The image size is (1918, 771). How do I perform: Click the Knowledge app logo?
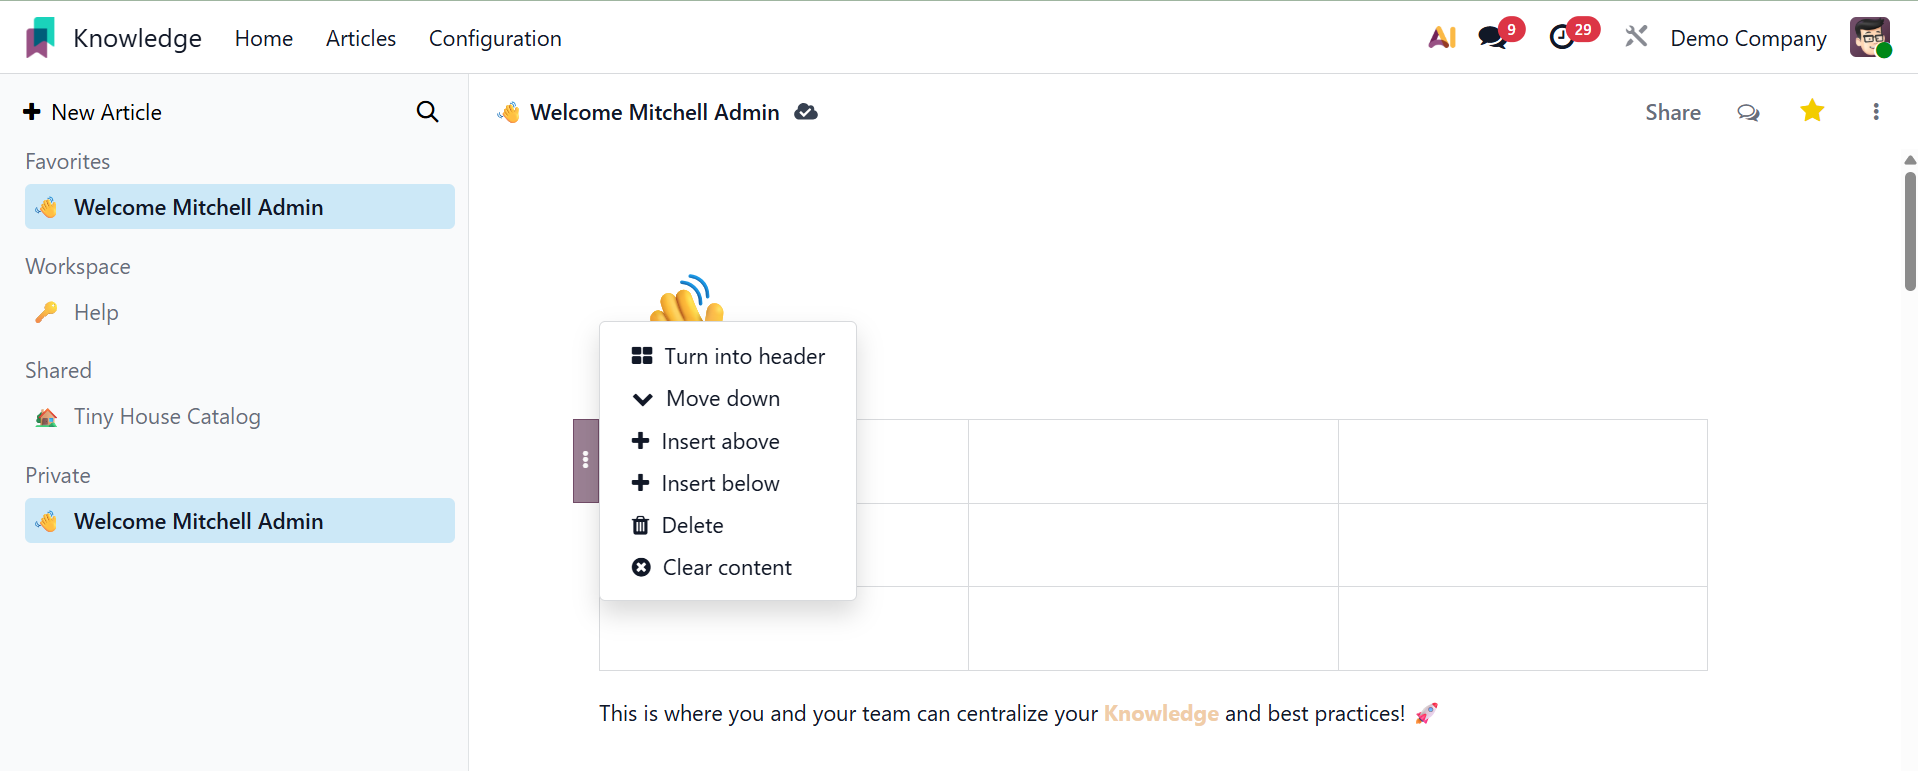[40, 38]
